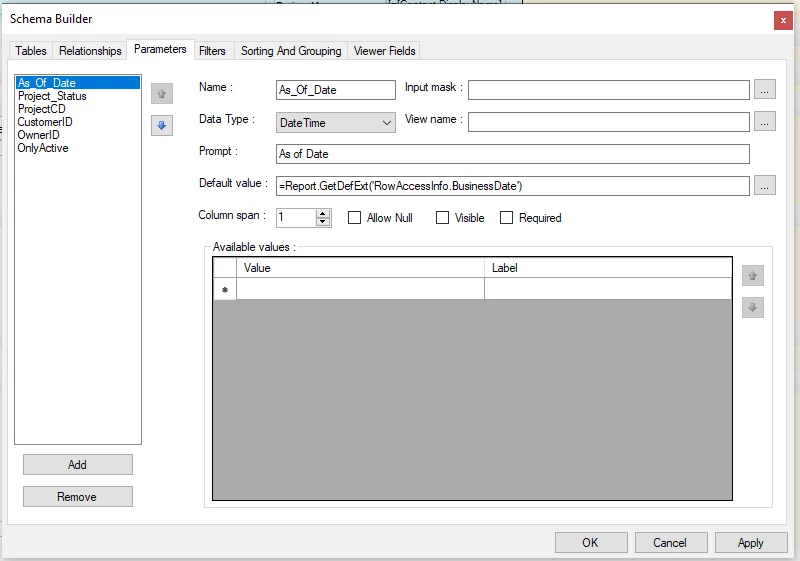Open the Filters tab
The height and width of the screenshot is (561, 800).
(212, 51)
